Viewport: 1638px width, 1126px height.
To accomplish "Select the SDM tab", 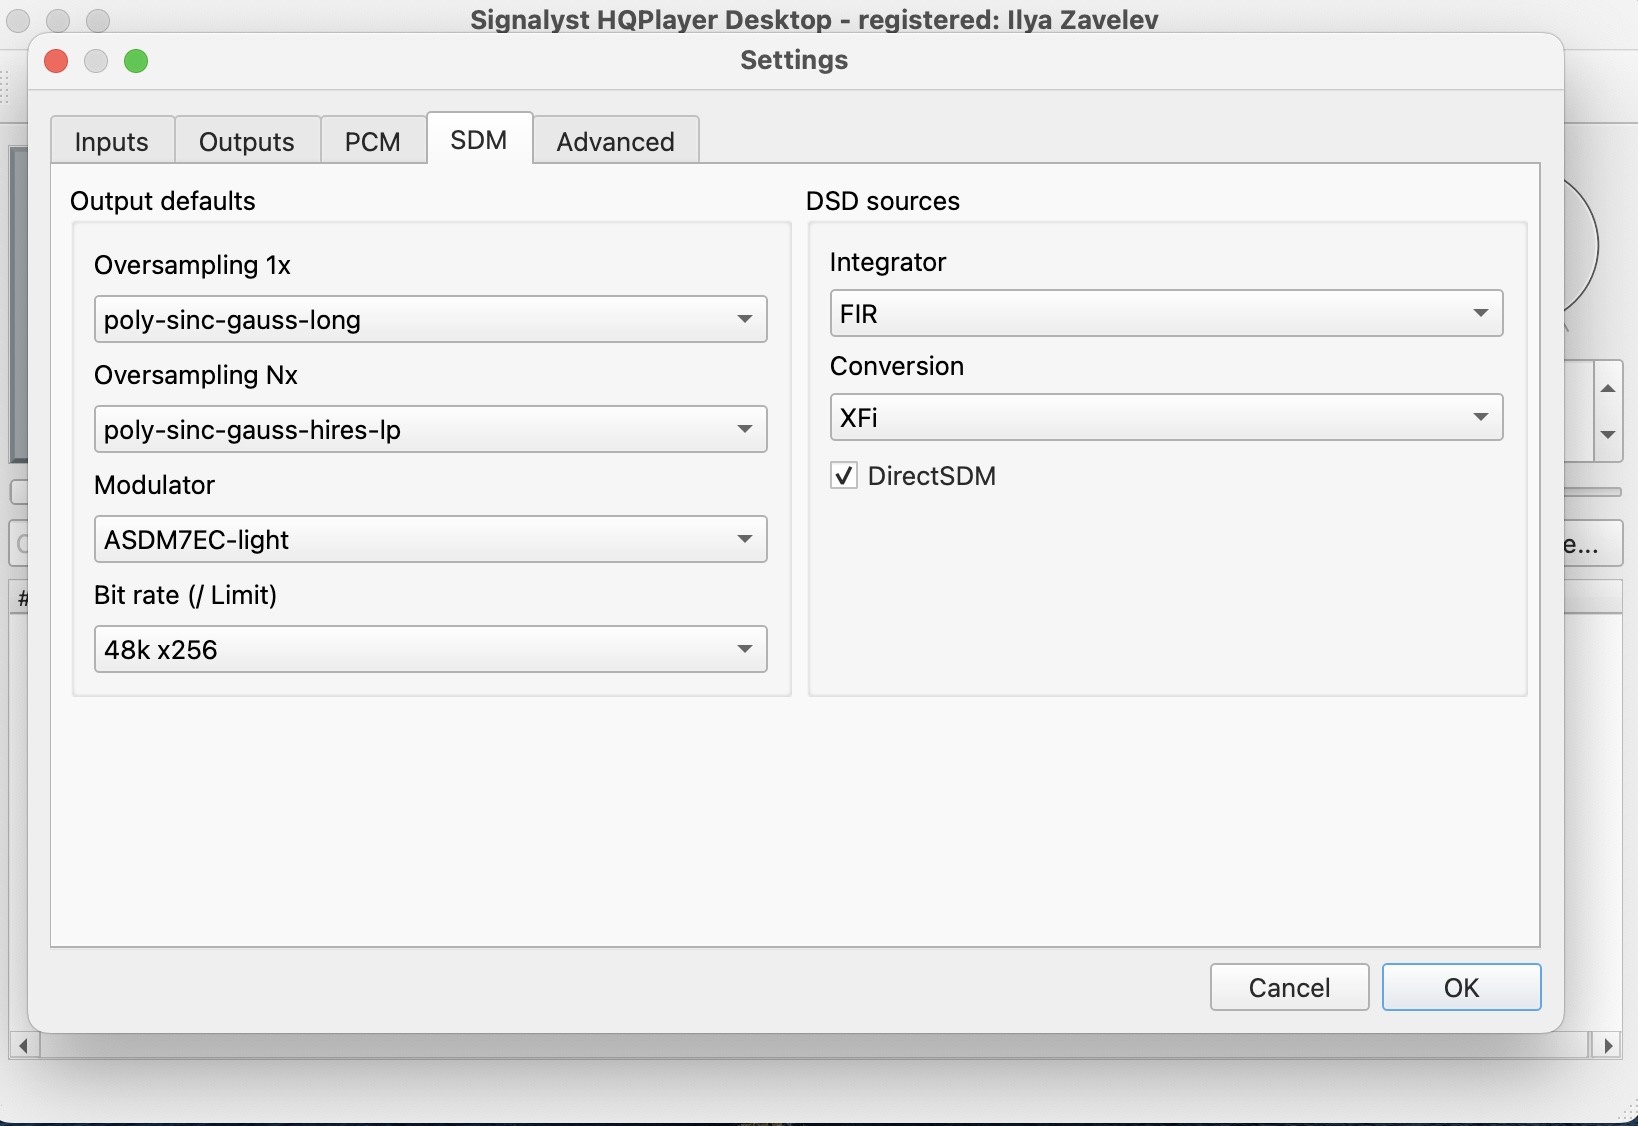I will point(479,139).
